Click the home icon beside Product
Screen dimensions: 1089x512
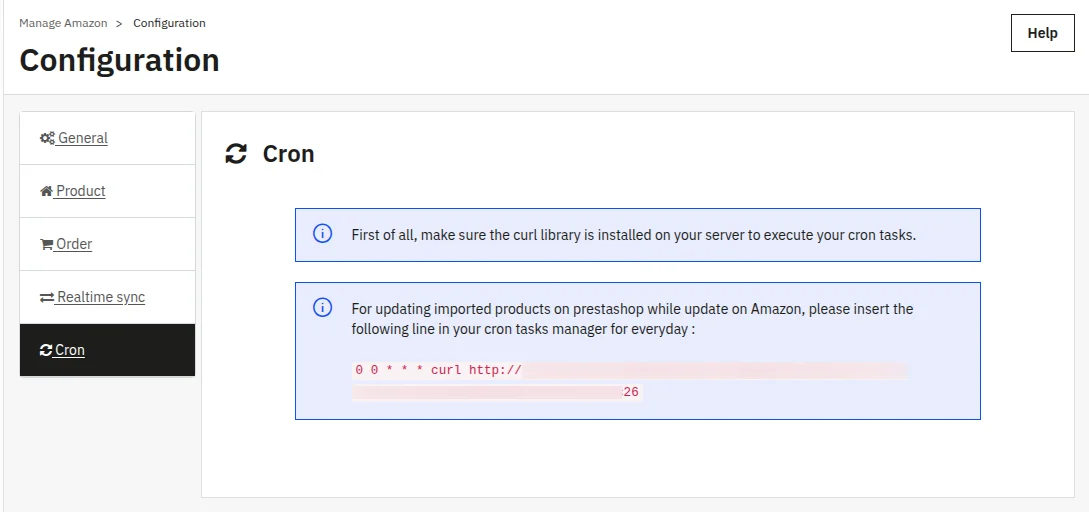coord(46,191)
